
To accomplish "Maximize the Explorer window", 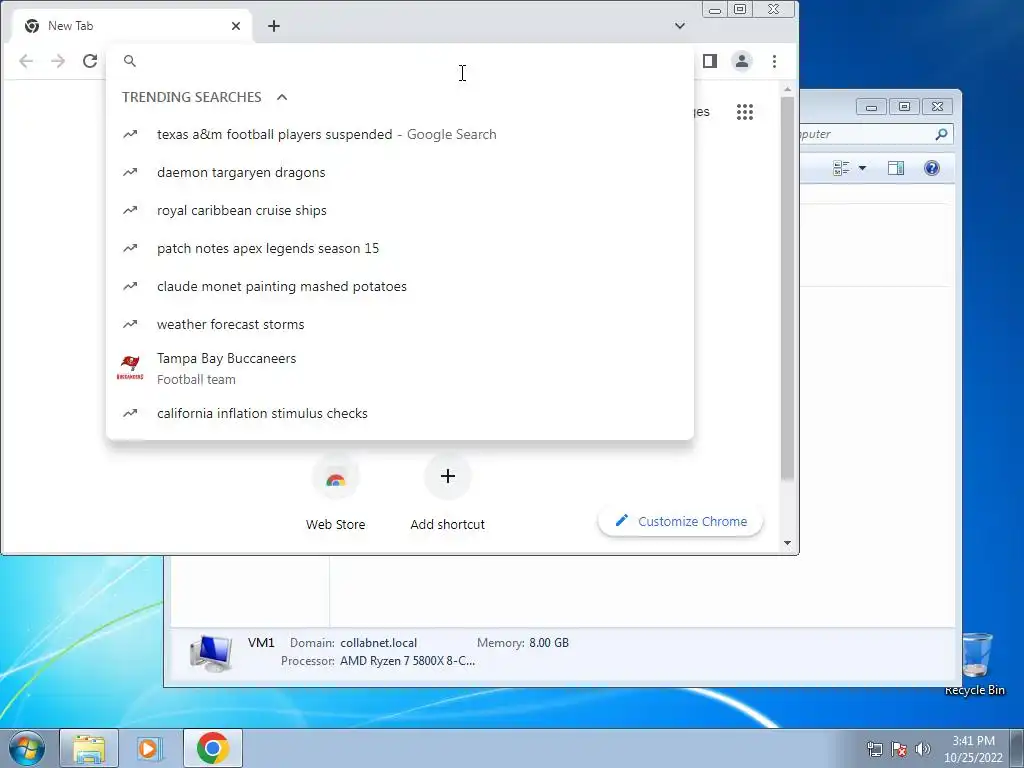I will tap(904, 106).
